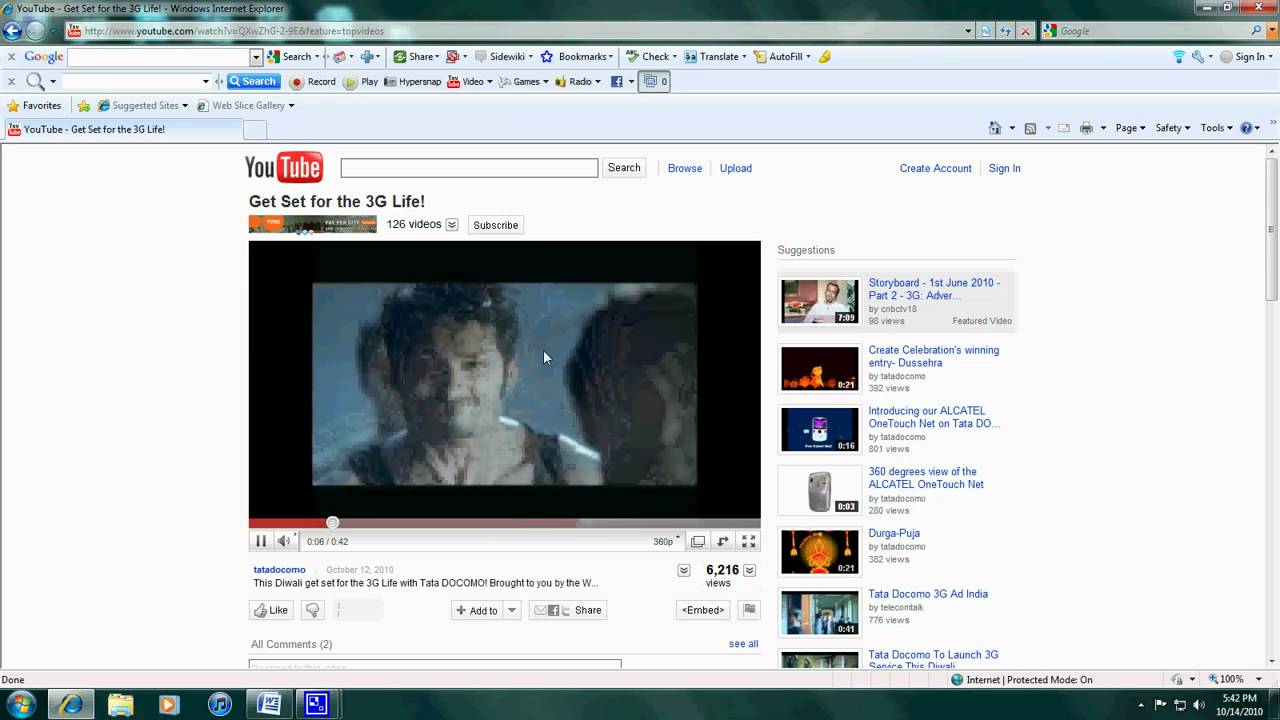Expand Web Slice Gallery dropdown
The height and width of the screenshot is (720, 1280).
pos(291,106)
